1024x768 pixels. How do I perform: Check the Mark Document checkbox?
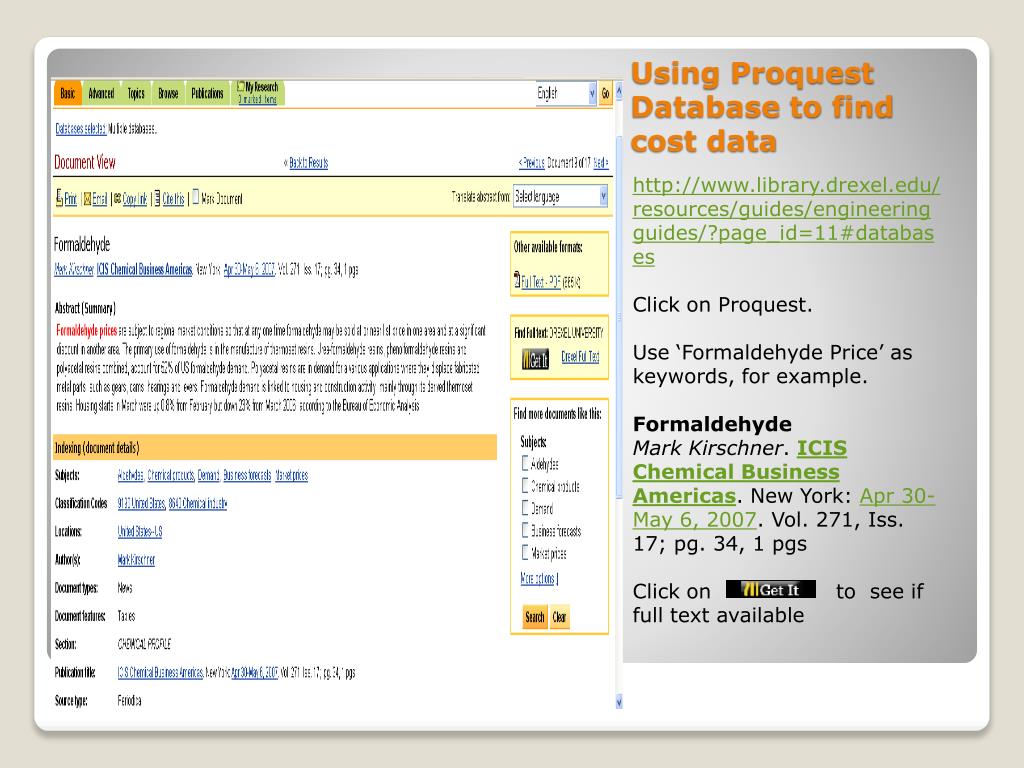195,197
